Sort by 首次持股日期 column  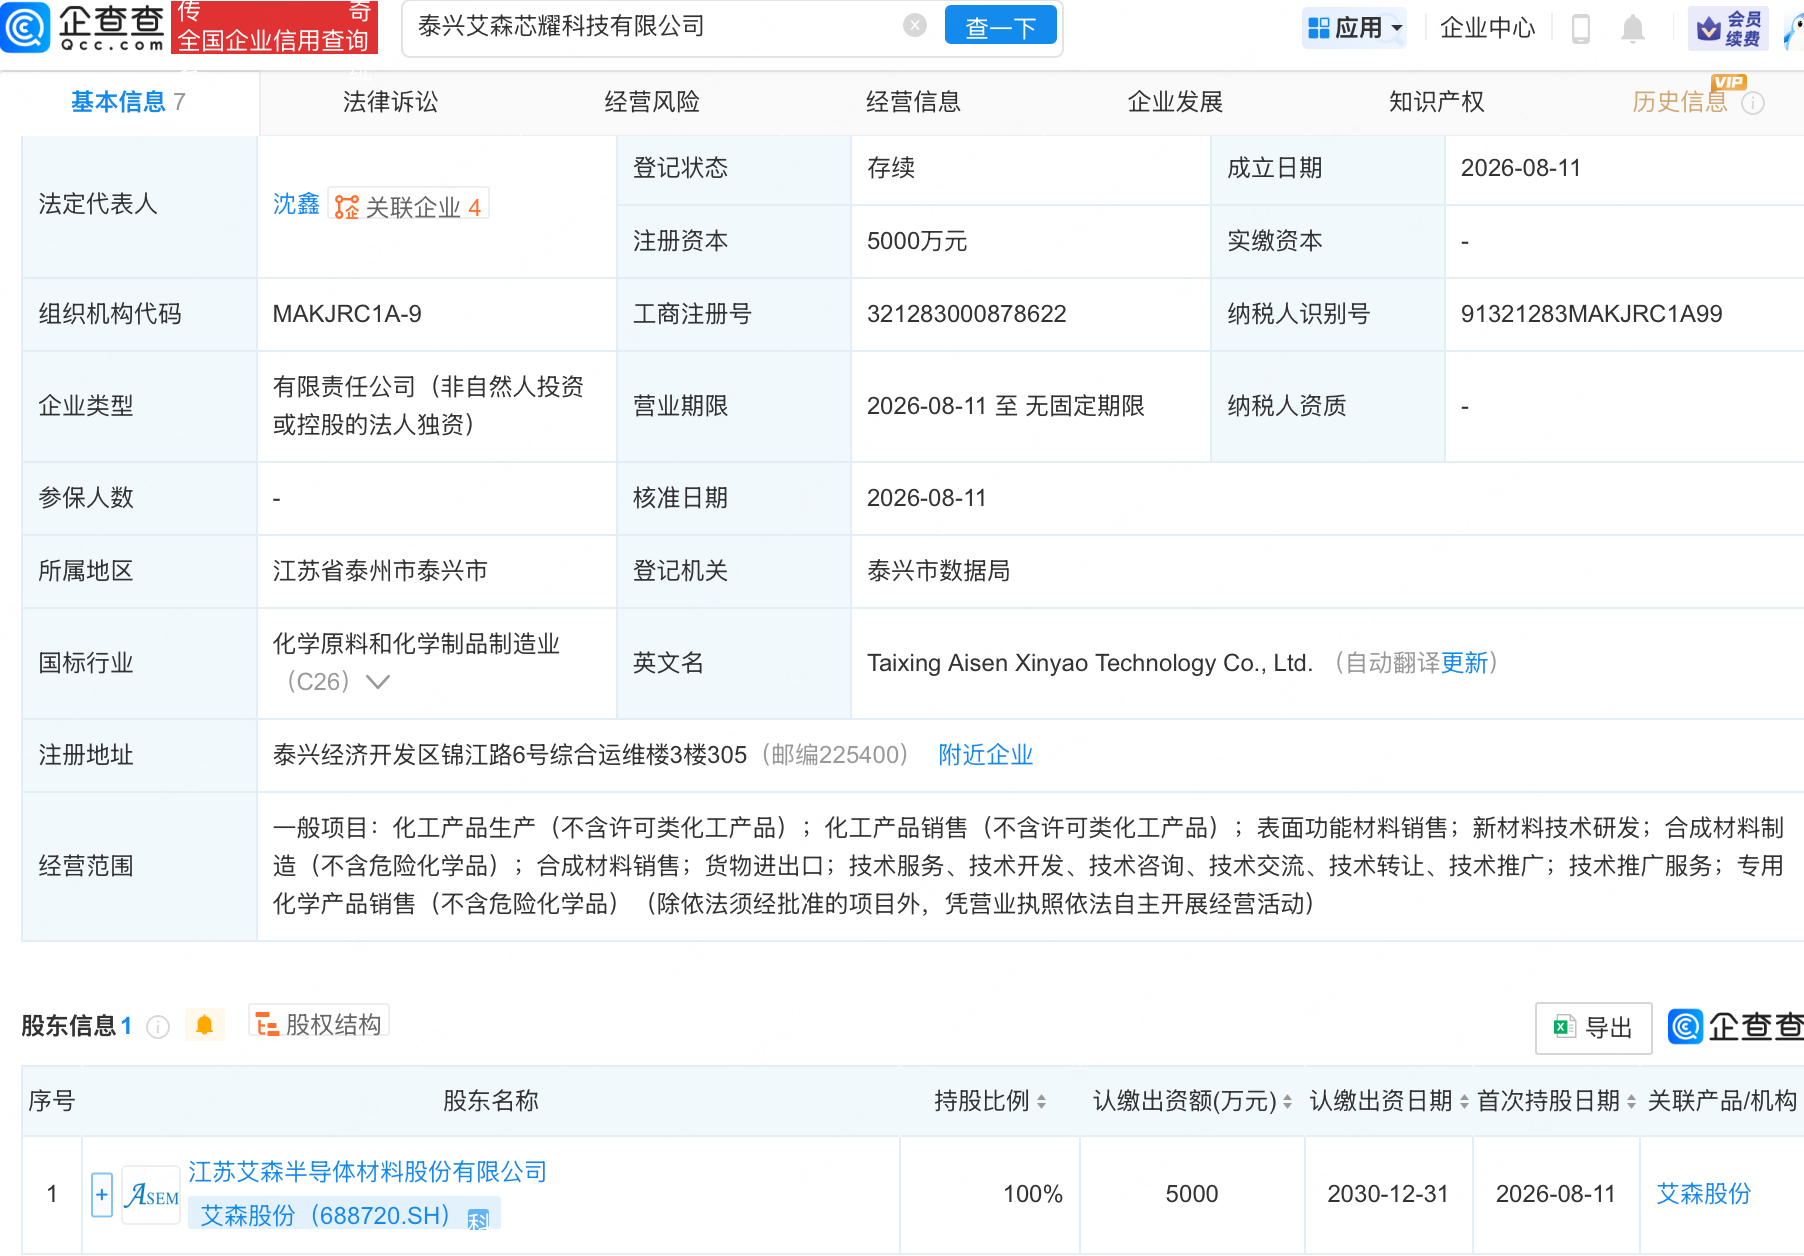(1631, 1102)
